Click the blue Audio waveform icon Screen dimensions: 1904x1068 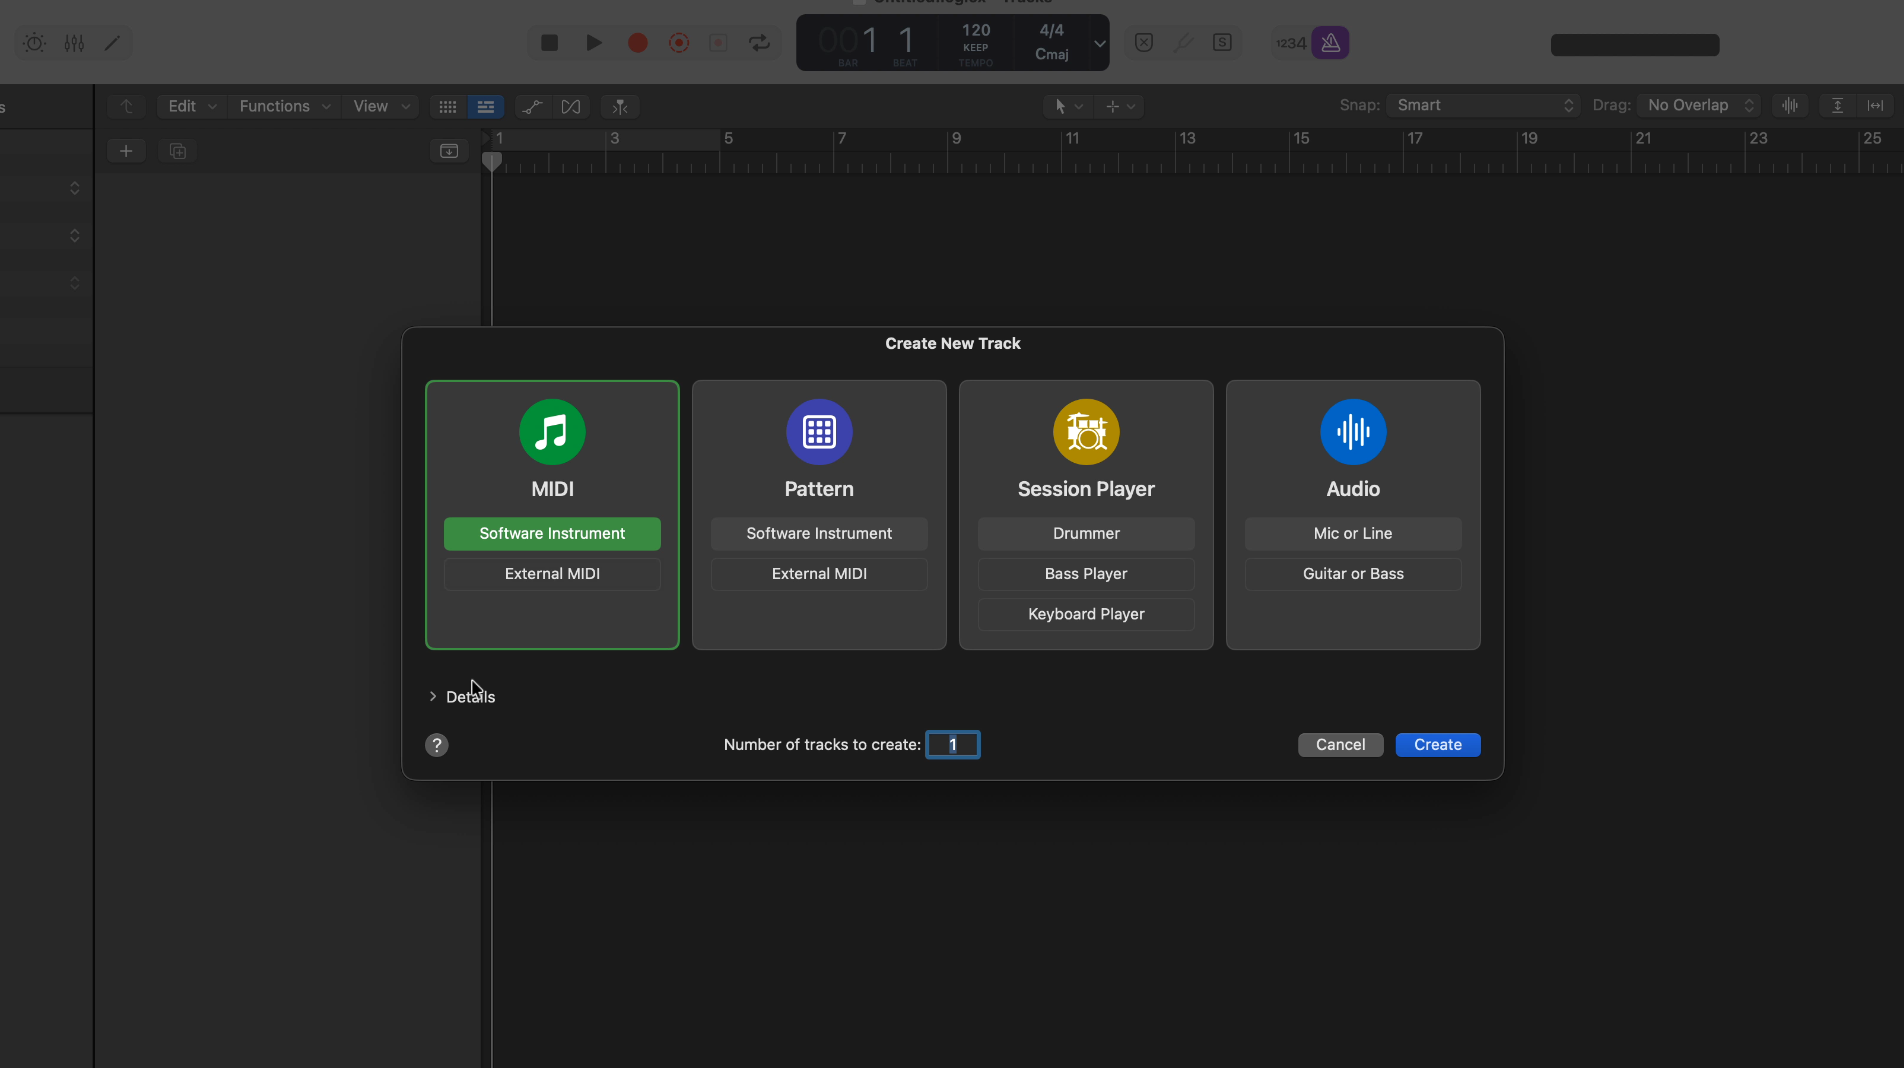(x=1353, y=432)
